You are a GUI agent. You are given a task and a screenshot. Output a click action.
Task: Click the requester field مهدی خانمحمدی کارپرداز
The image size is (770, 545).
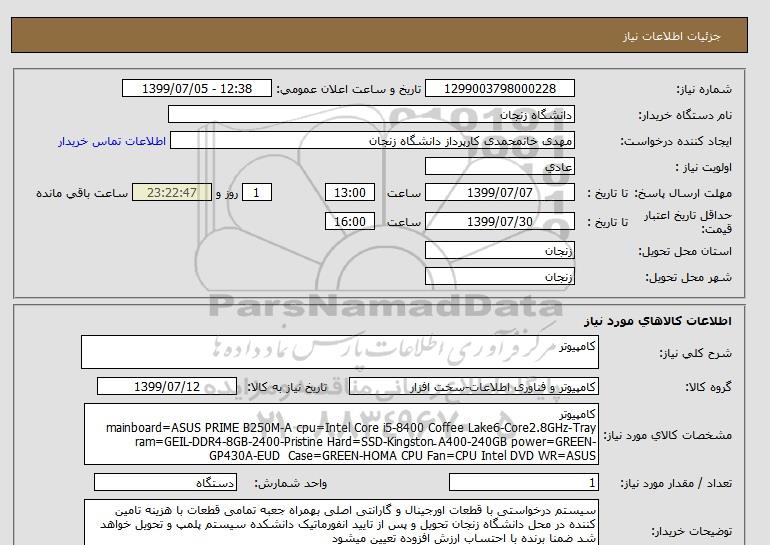tap(372, 141)
